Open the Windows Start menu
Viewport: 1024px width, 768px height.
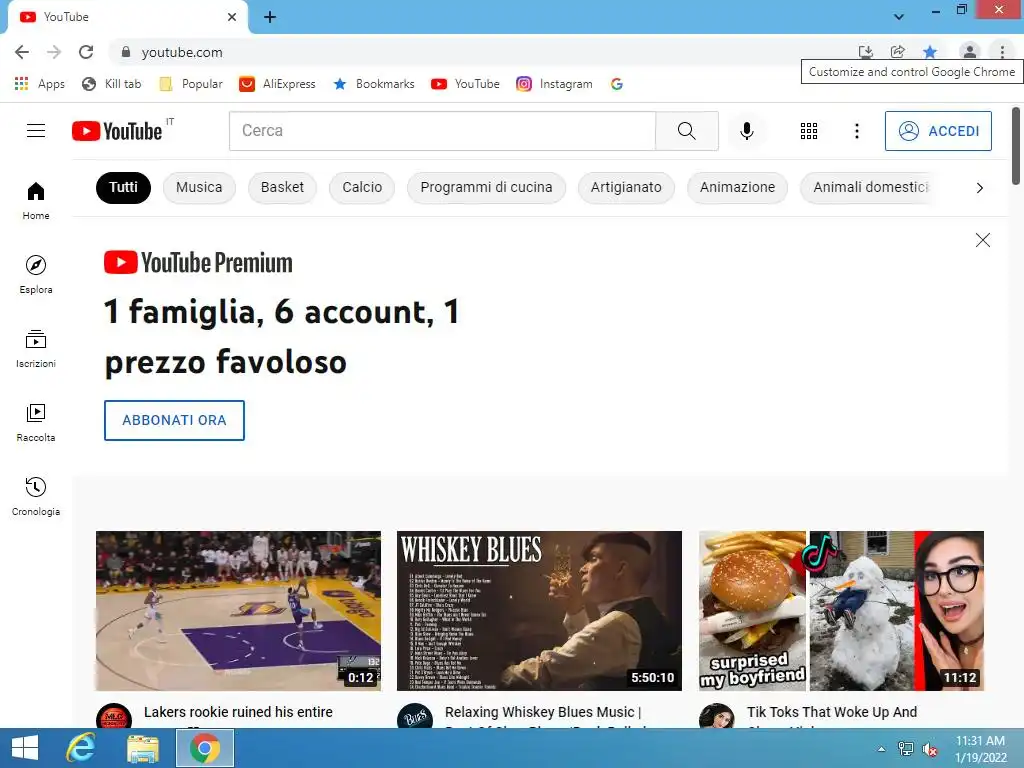click(x=25, y=748)
